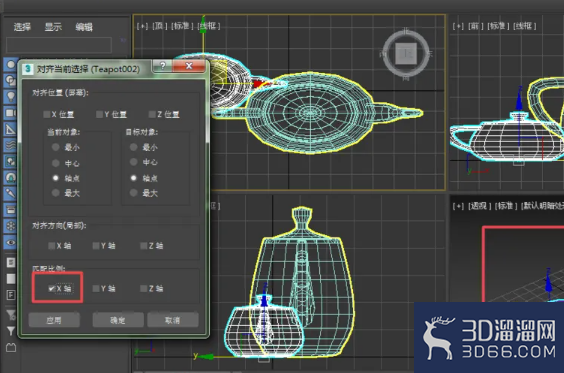Click the plain funnel filter icon

tap(11, 331)
